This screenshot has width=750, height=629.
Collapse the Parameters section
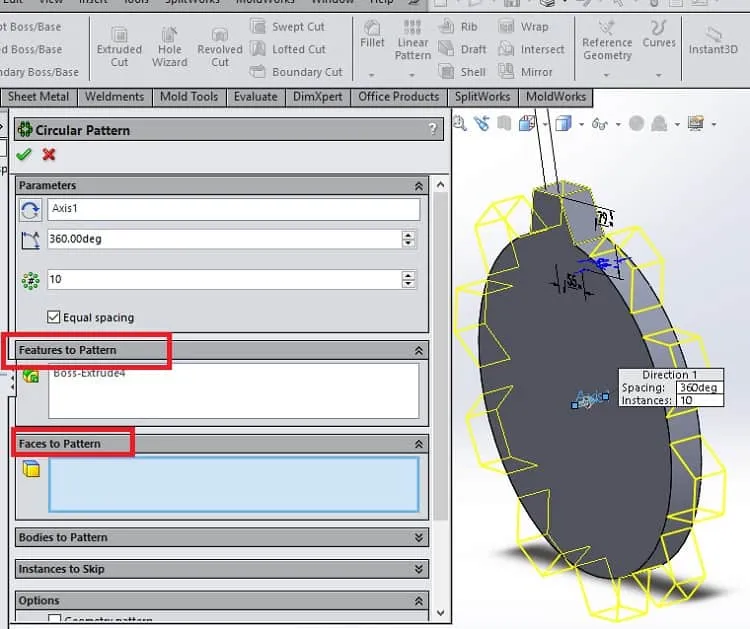coord(419,186)
